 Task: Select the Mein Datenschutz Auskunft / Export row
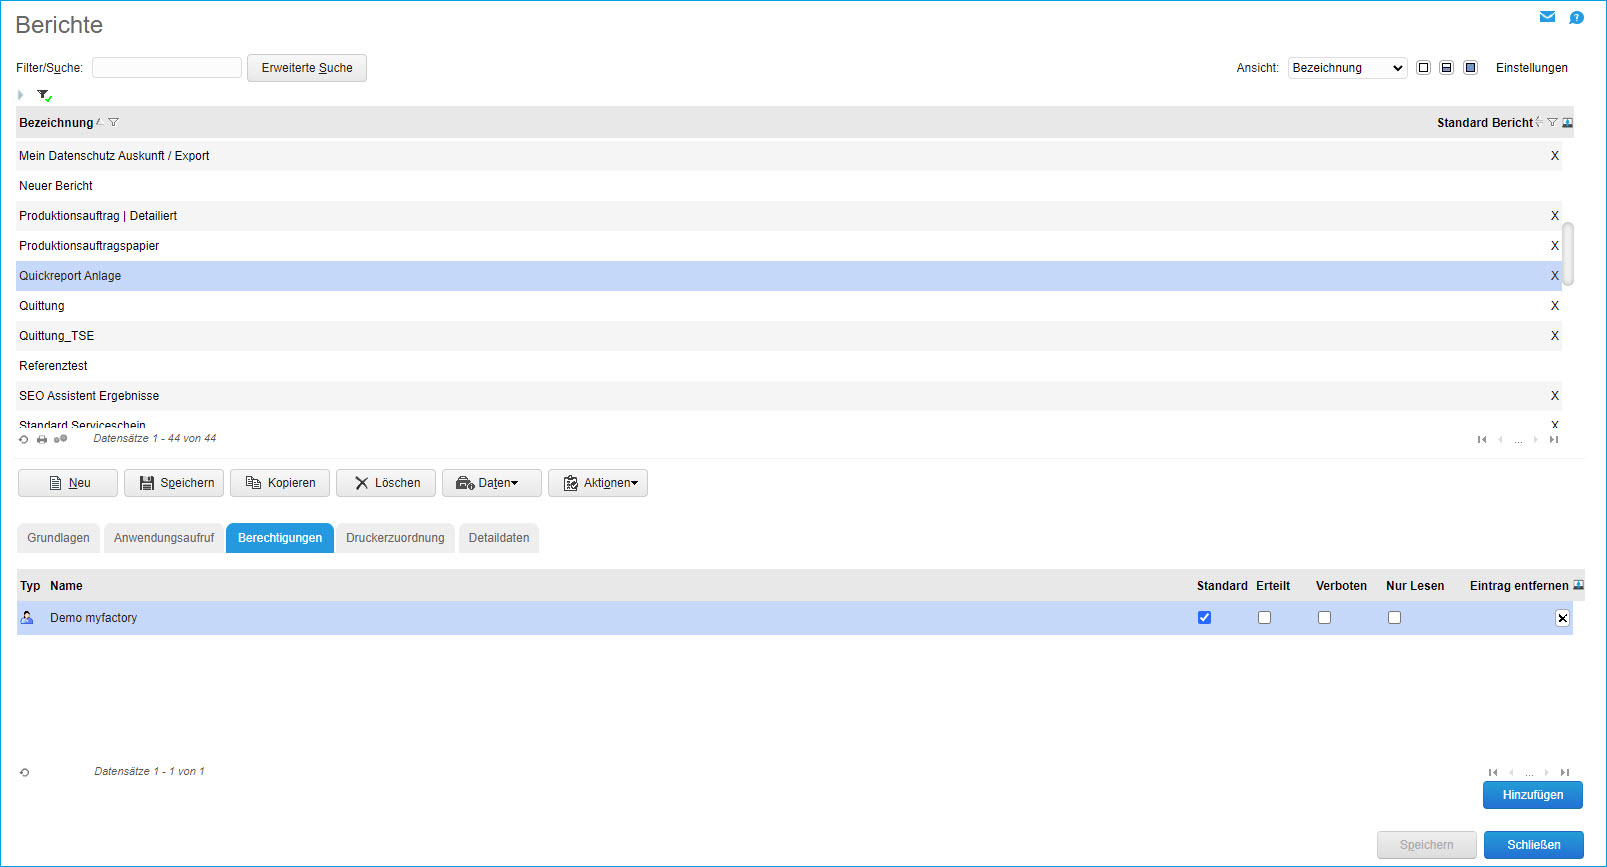coord(789,156)
